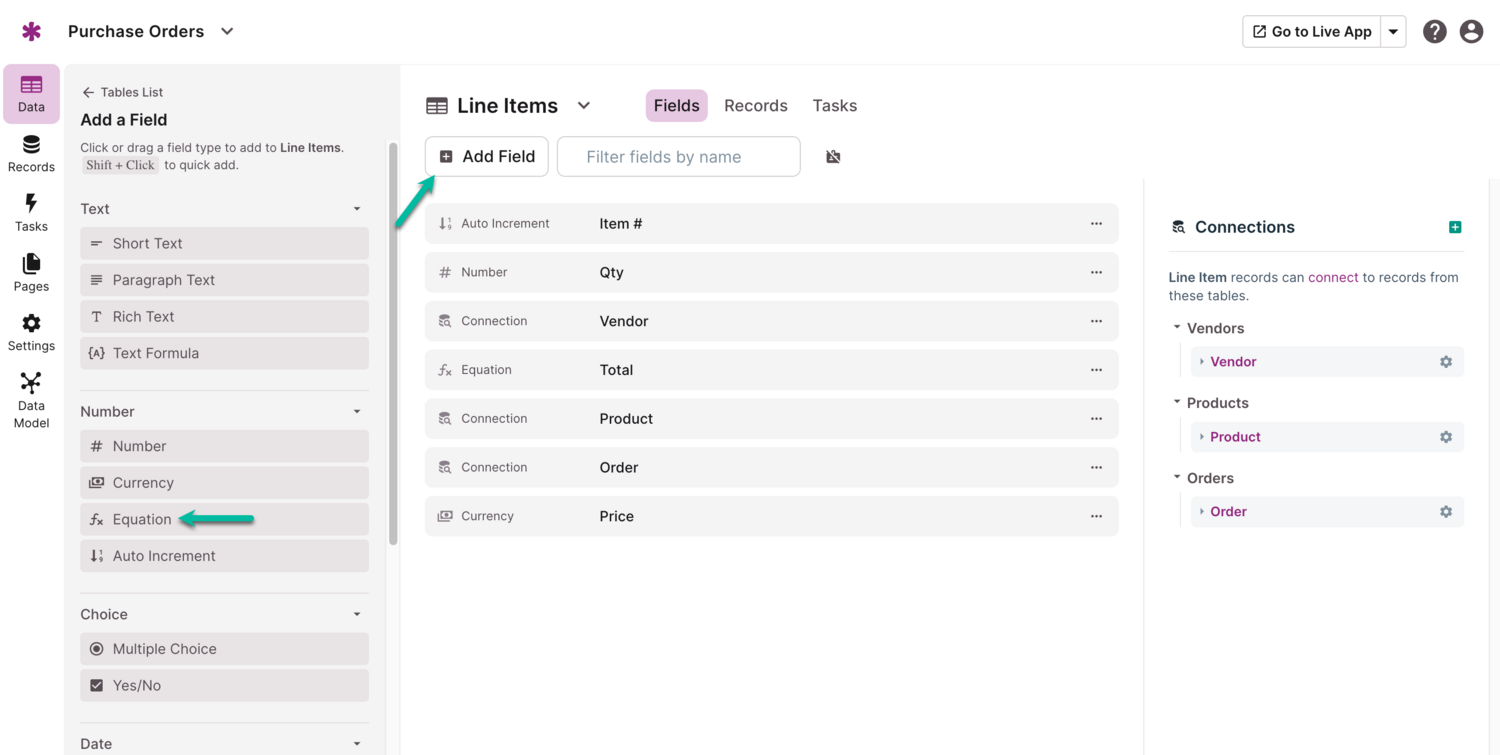The image size is (1500, 755).
Task: Click the user account icon
Action: point(1471,31)
